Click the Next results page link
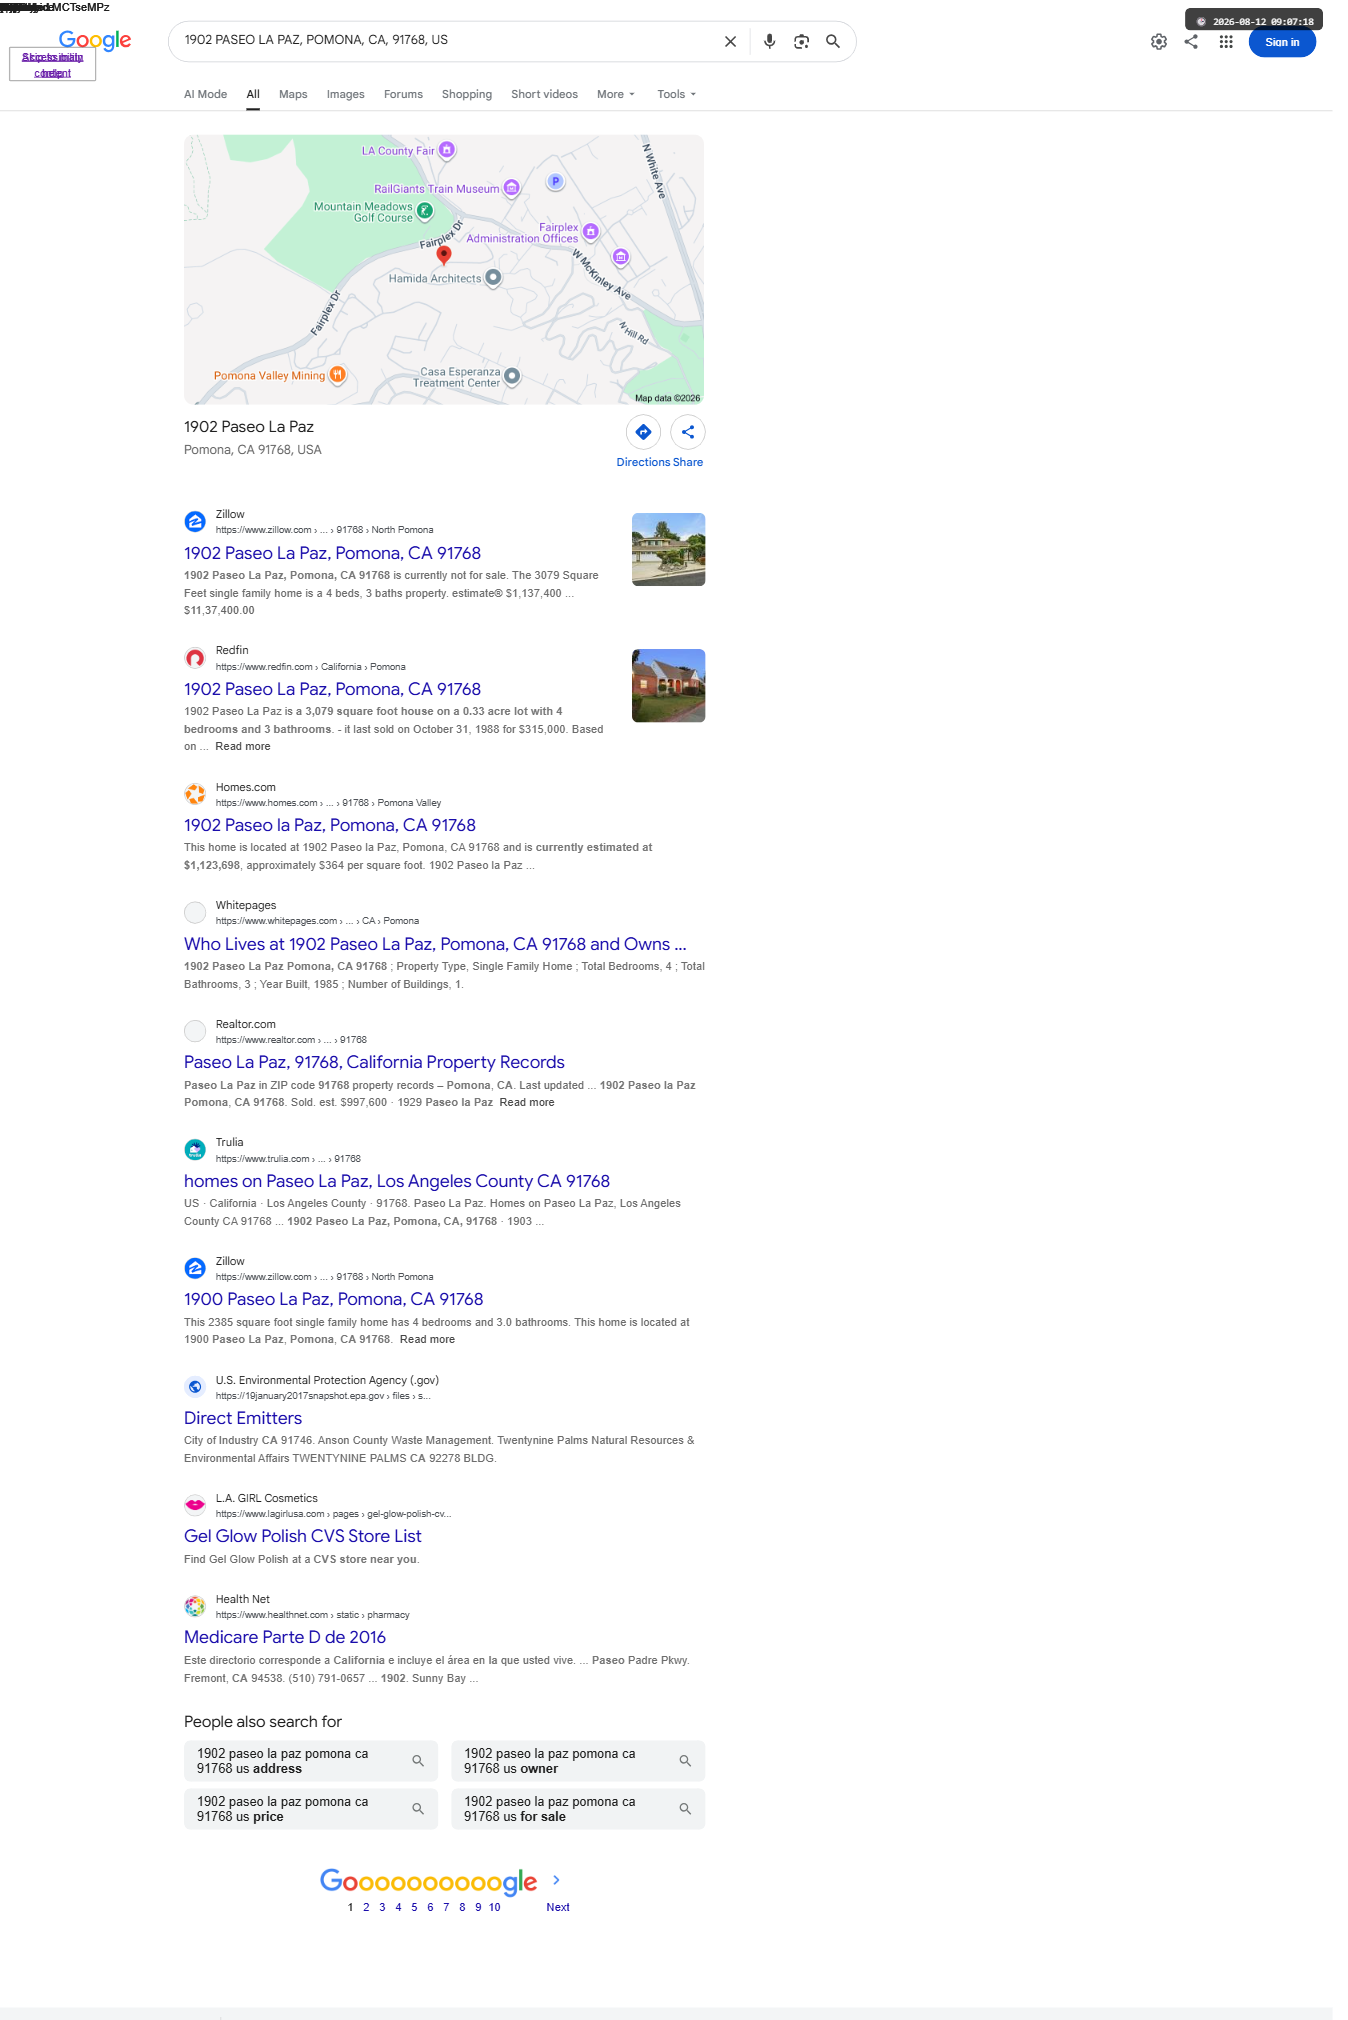The width and height of the screenshot is (1348, 2020). coord(558,1907)
